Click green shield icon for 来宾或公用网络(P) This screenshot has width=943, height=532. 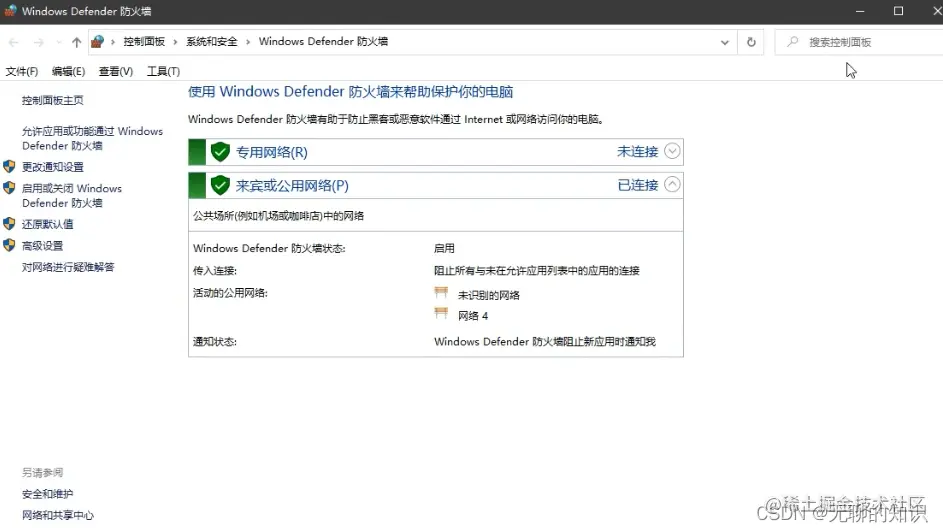(x=221, y=185)
